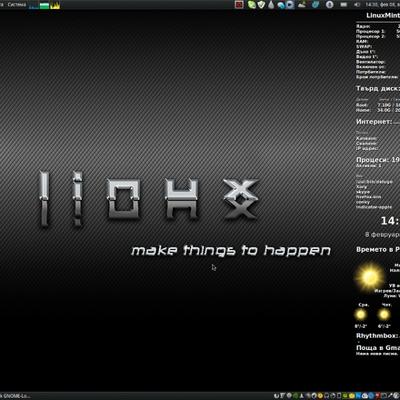This screenshot has width=400, height=400.
Task: Click the large 14: clock in the Conky panel
Action: click(390, 221)
